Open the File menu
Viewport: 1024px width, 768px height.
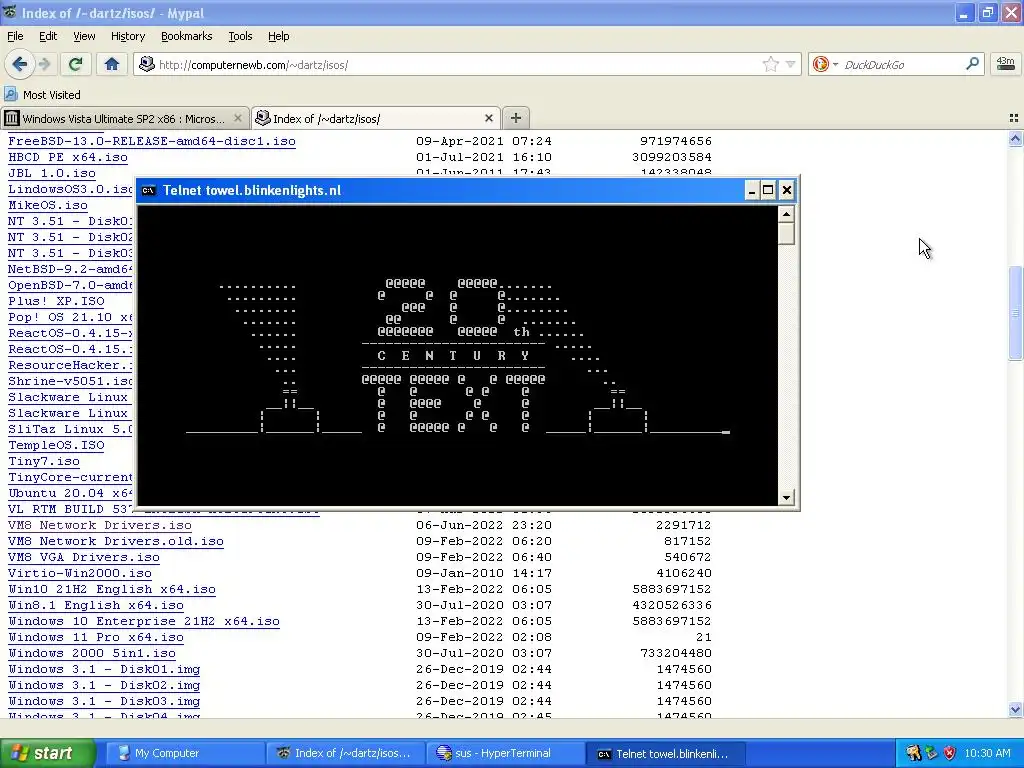click(x=15, y=36)
